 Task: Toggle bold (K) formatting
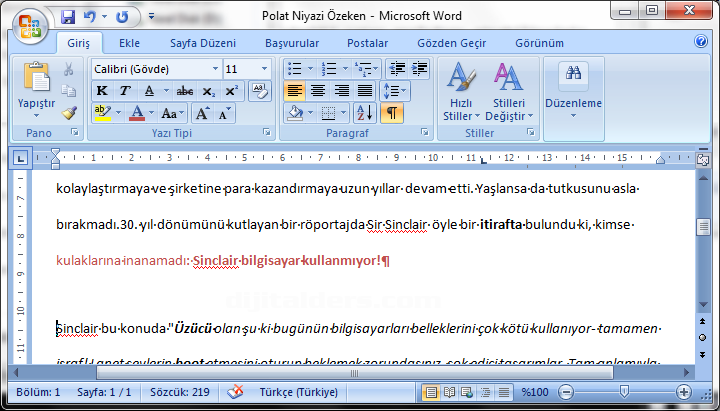tap(102, 91)
